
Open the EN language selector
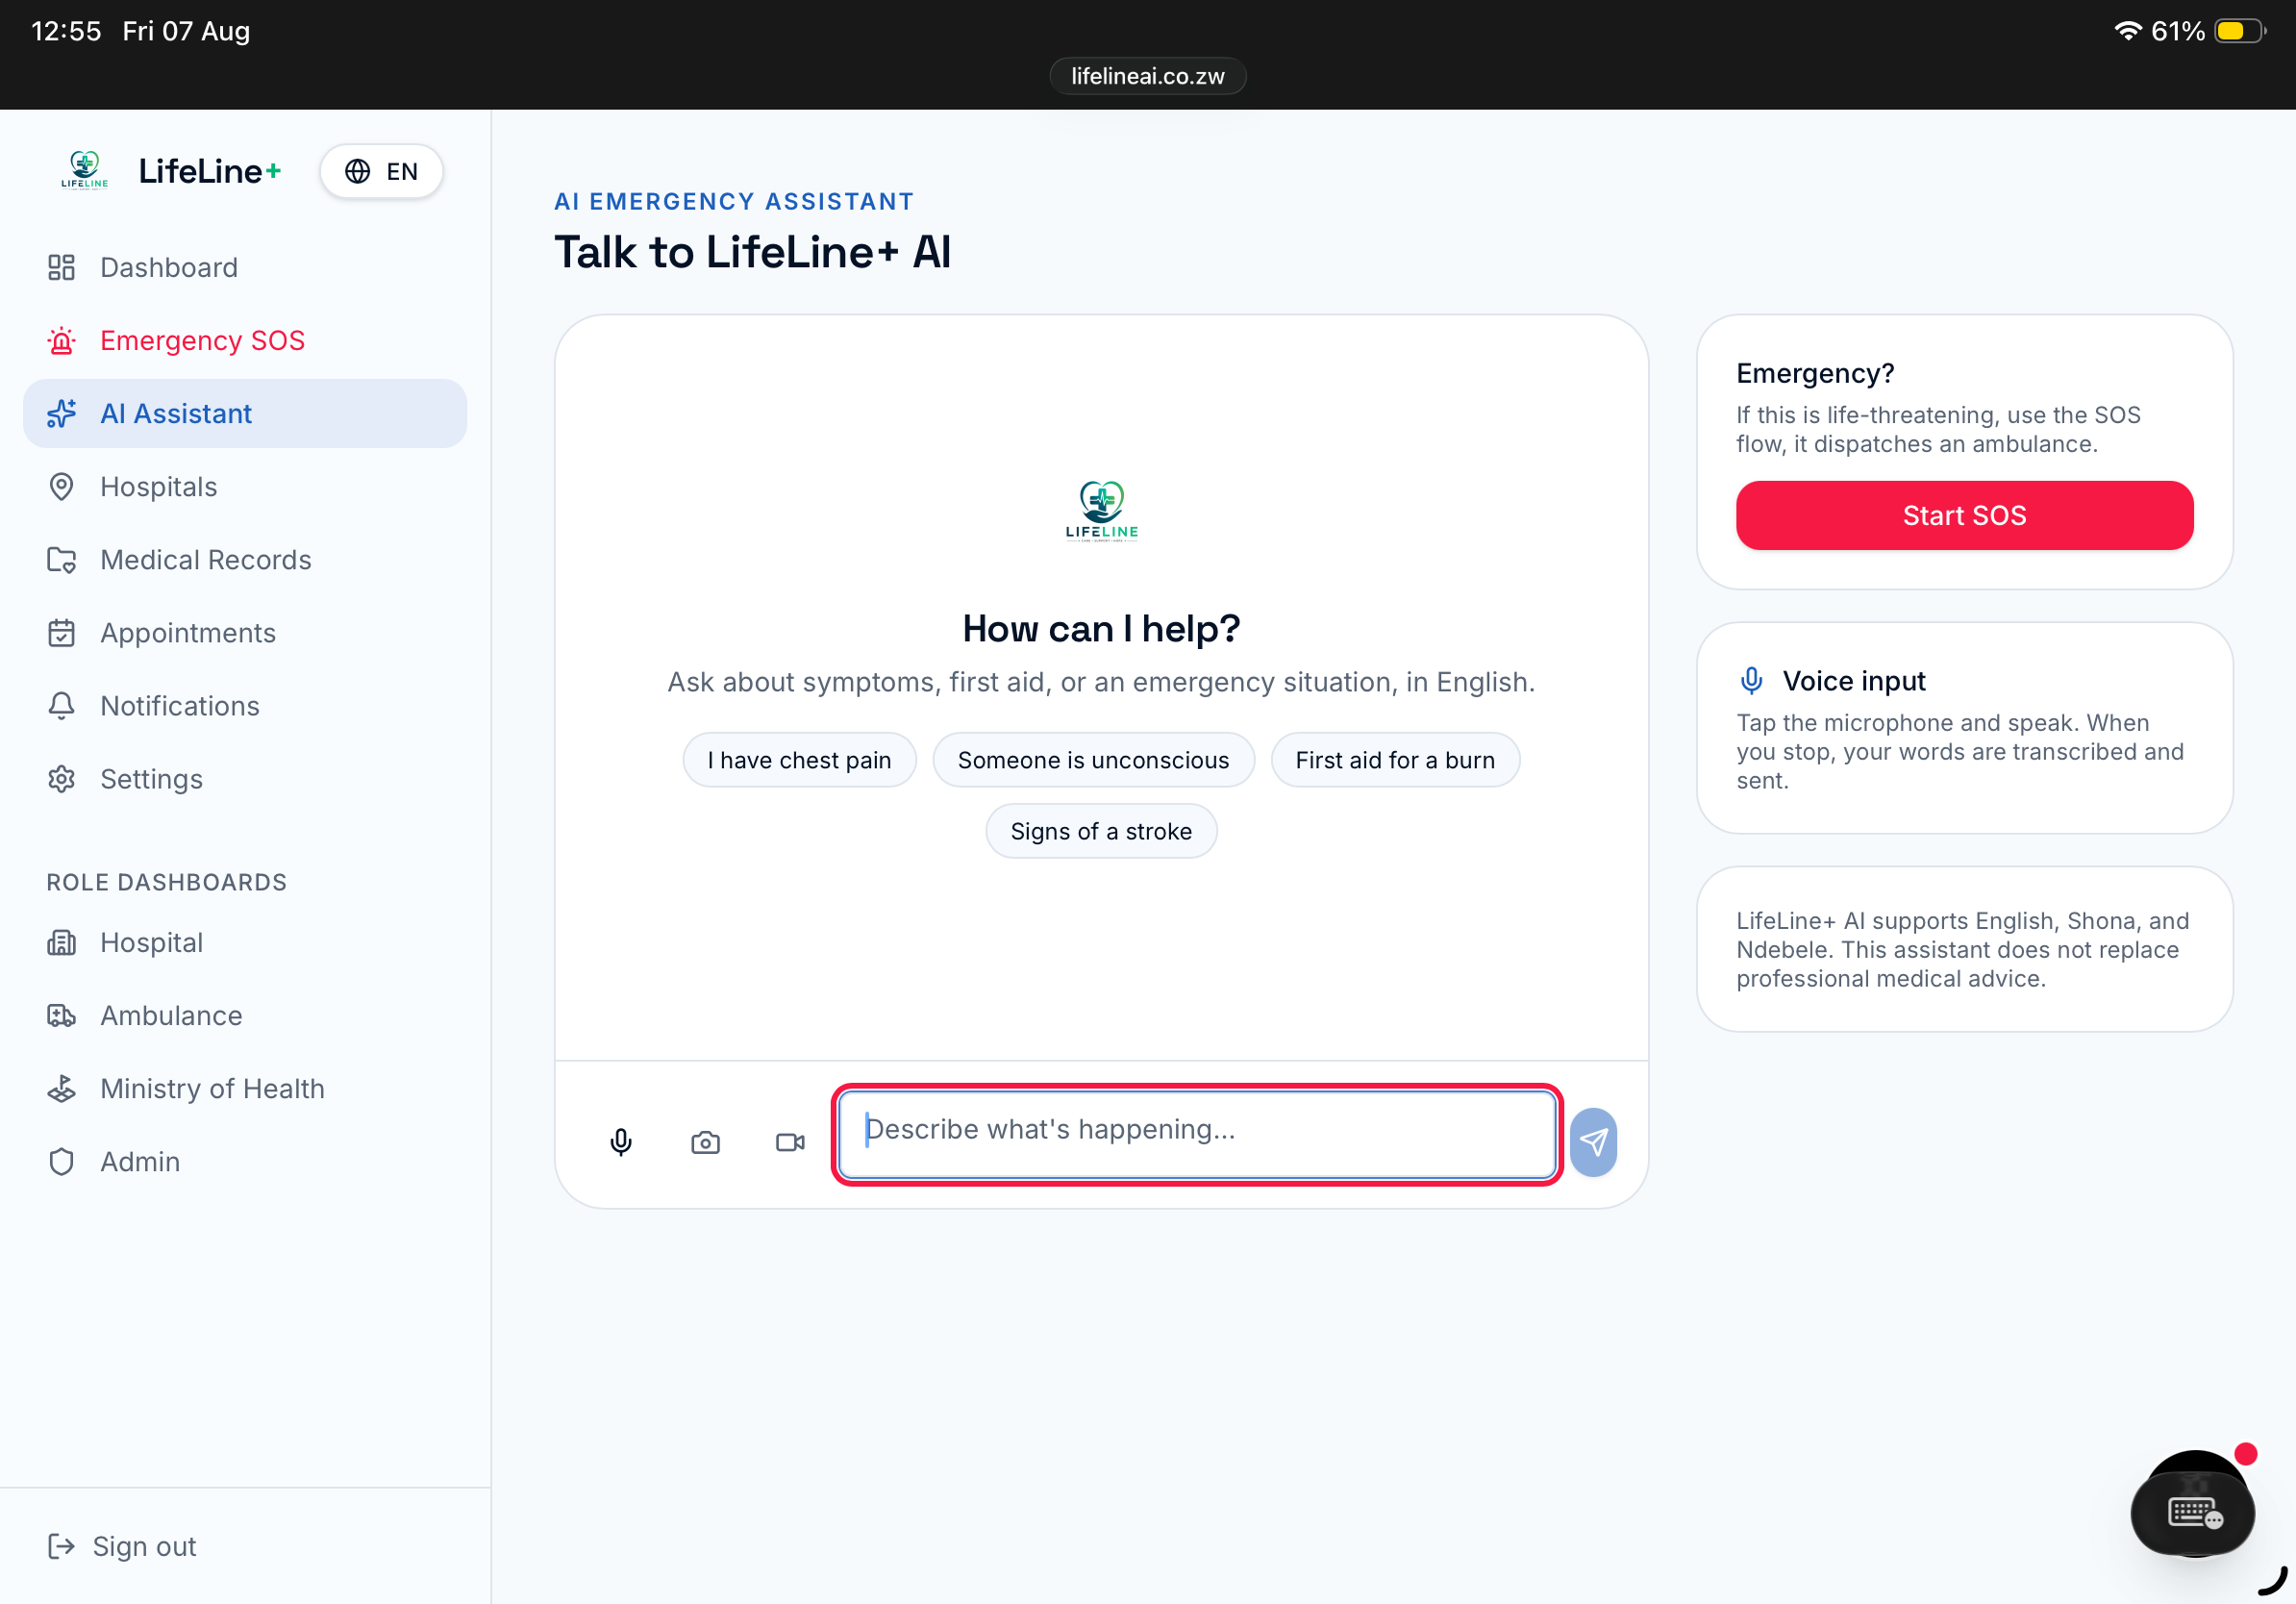(x=381, y=171)
